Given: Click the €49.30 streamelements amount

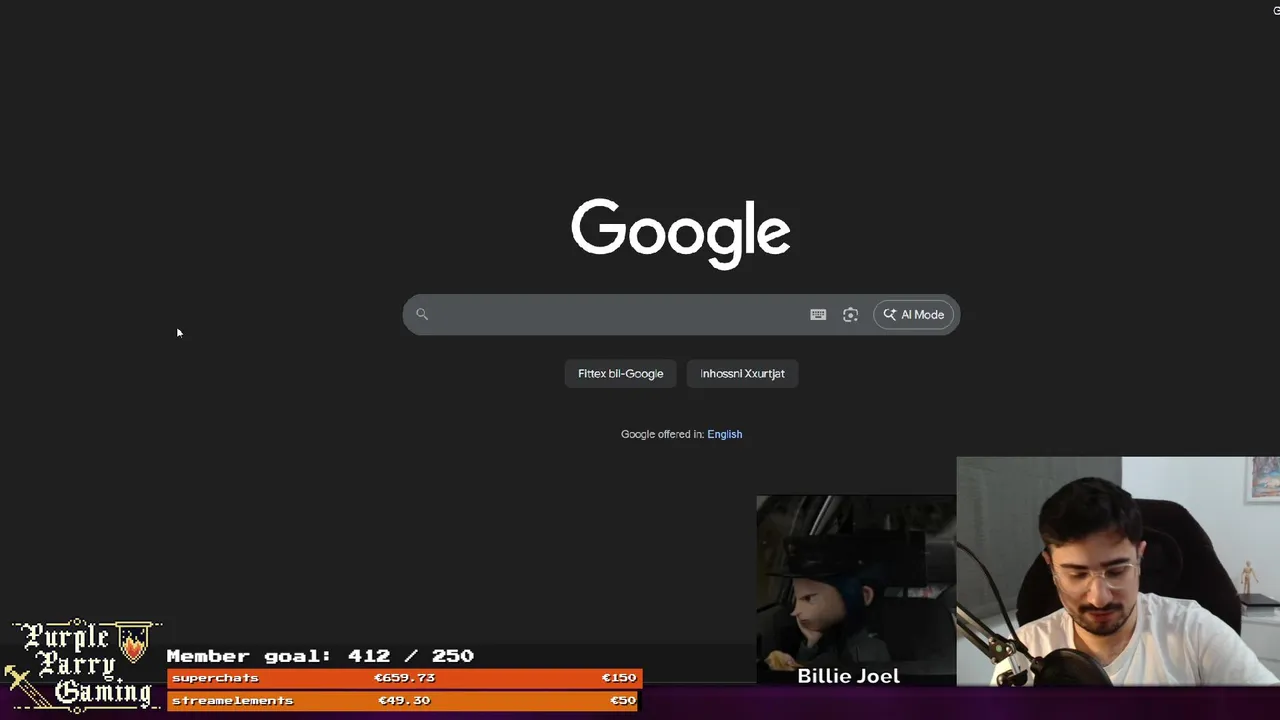Looking at the screenshot, I should (x=404, y=700).
